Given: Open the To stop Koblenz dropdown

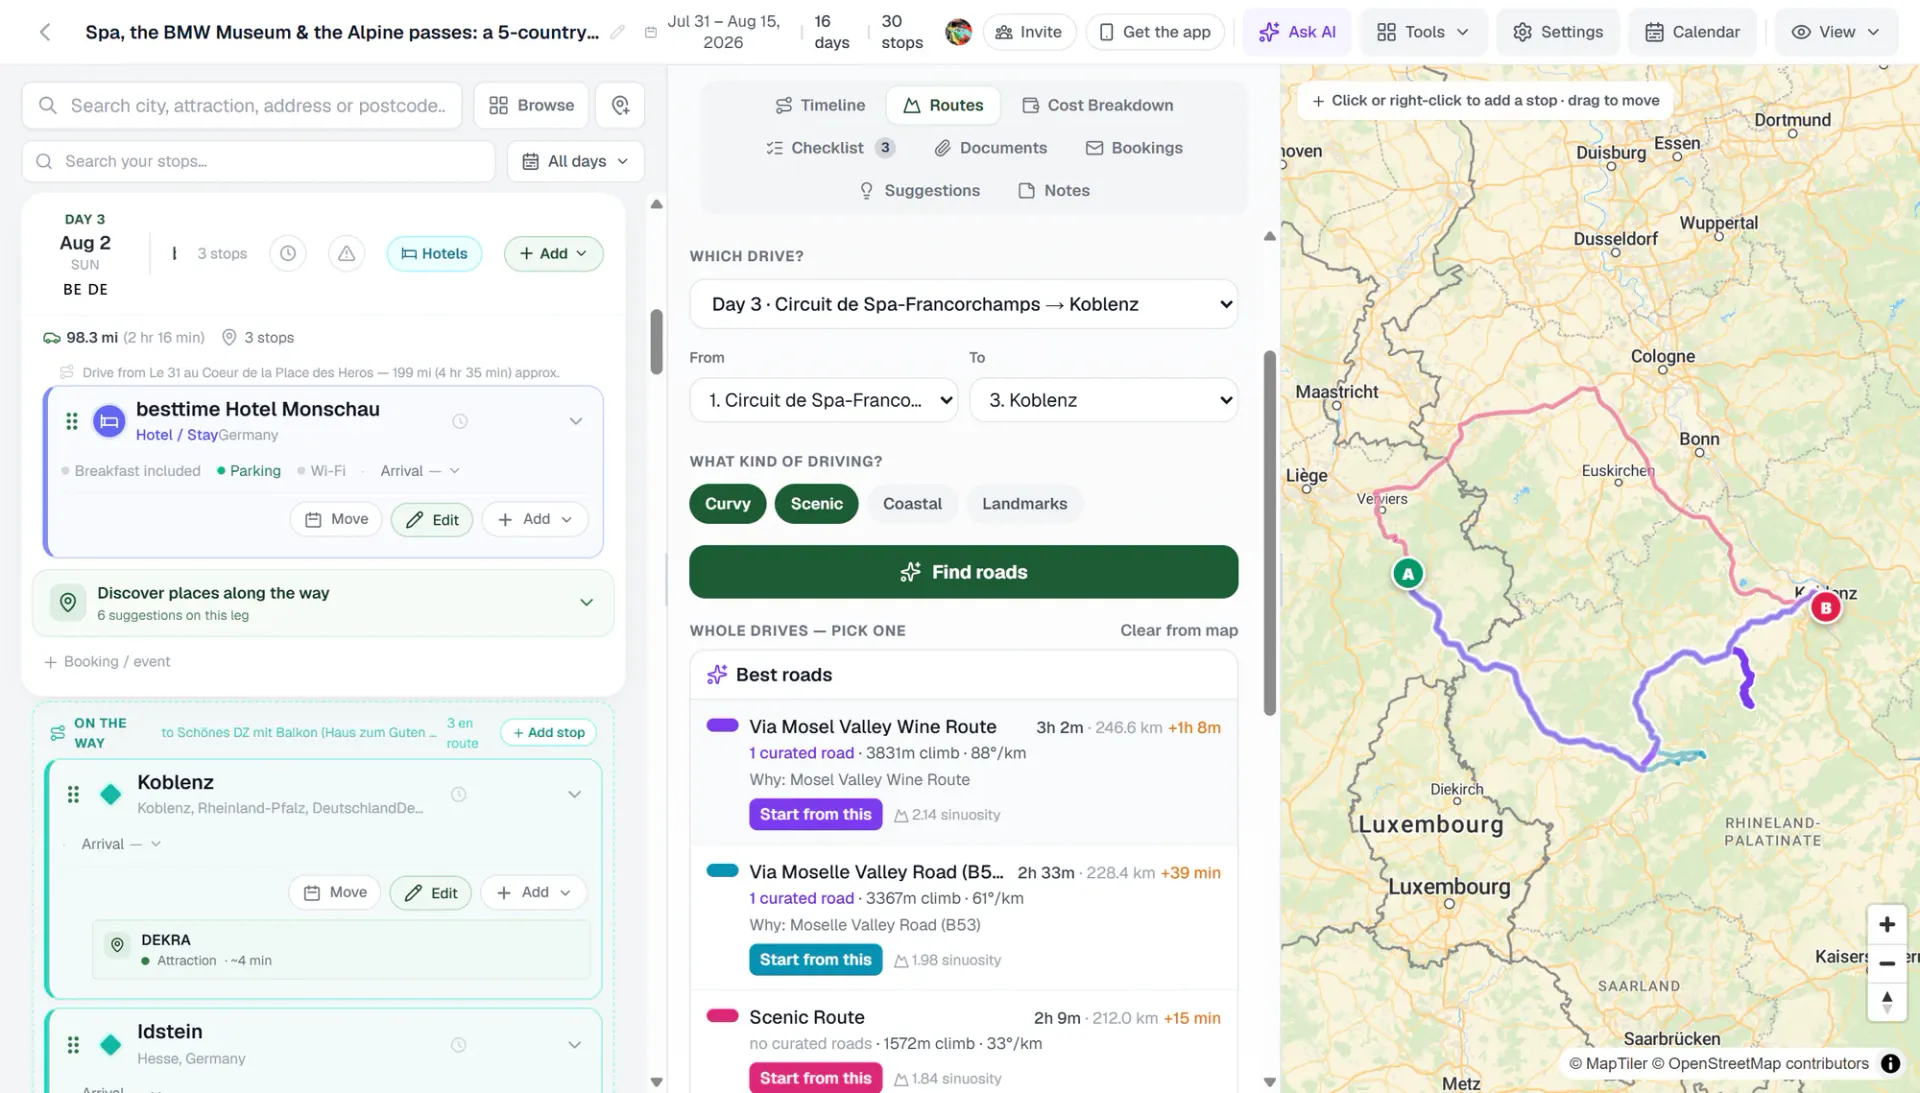Looking at the screenshot, I should coord(1104,400).
